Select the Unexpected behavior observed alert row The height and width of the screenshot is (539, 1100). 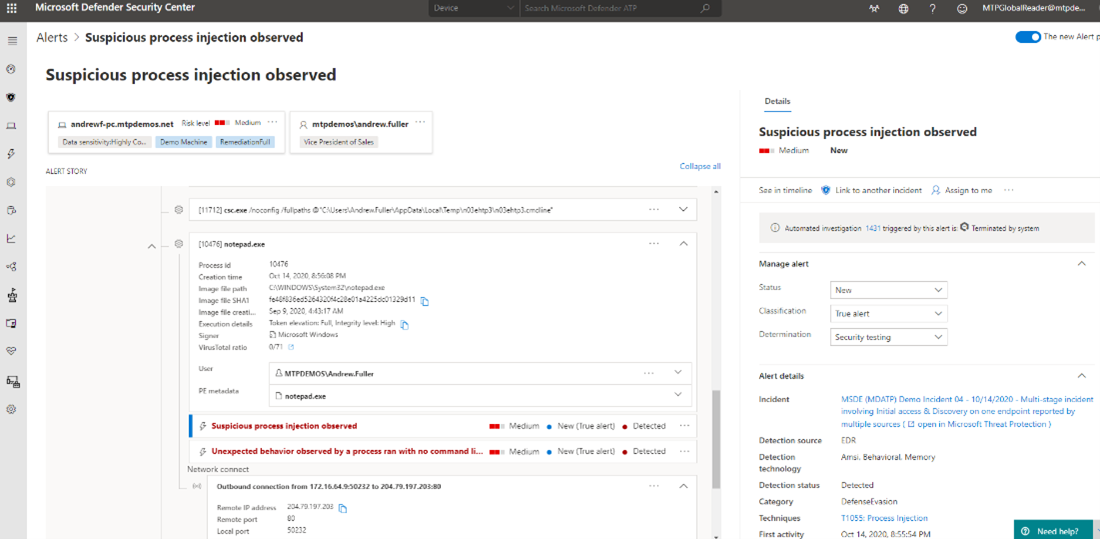click(x=443, y=451)
